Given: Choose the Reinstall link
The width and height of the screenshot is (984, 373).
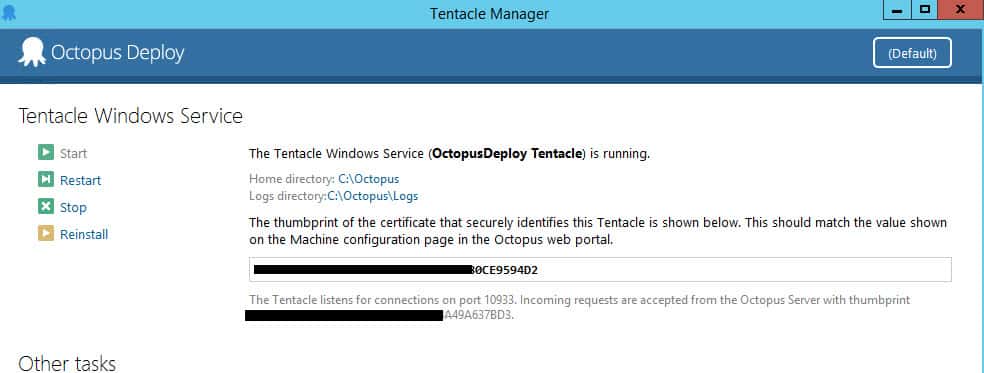Looking at the screenshot, I should click(84, 234).
